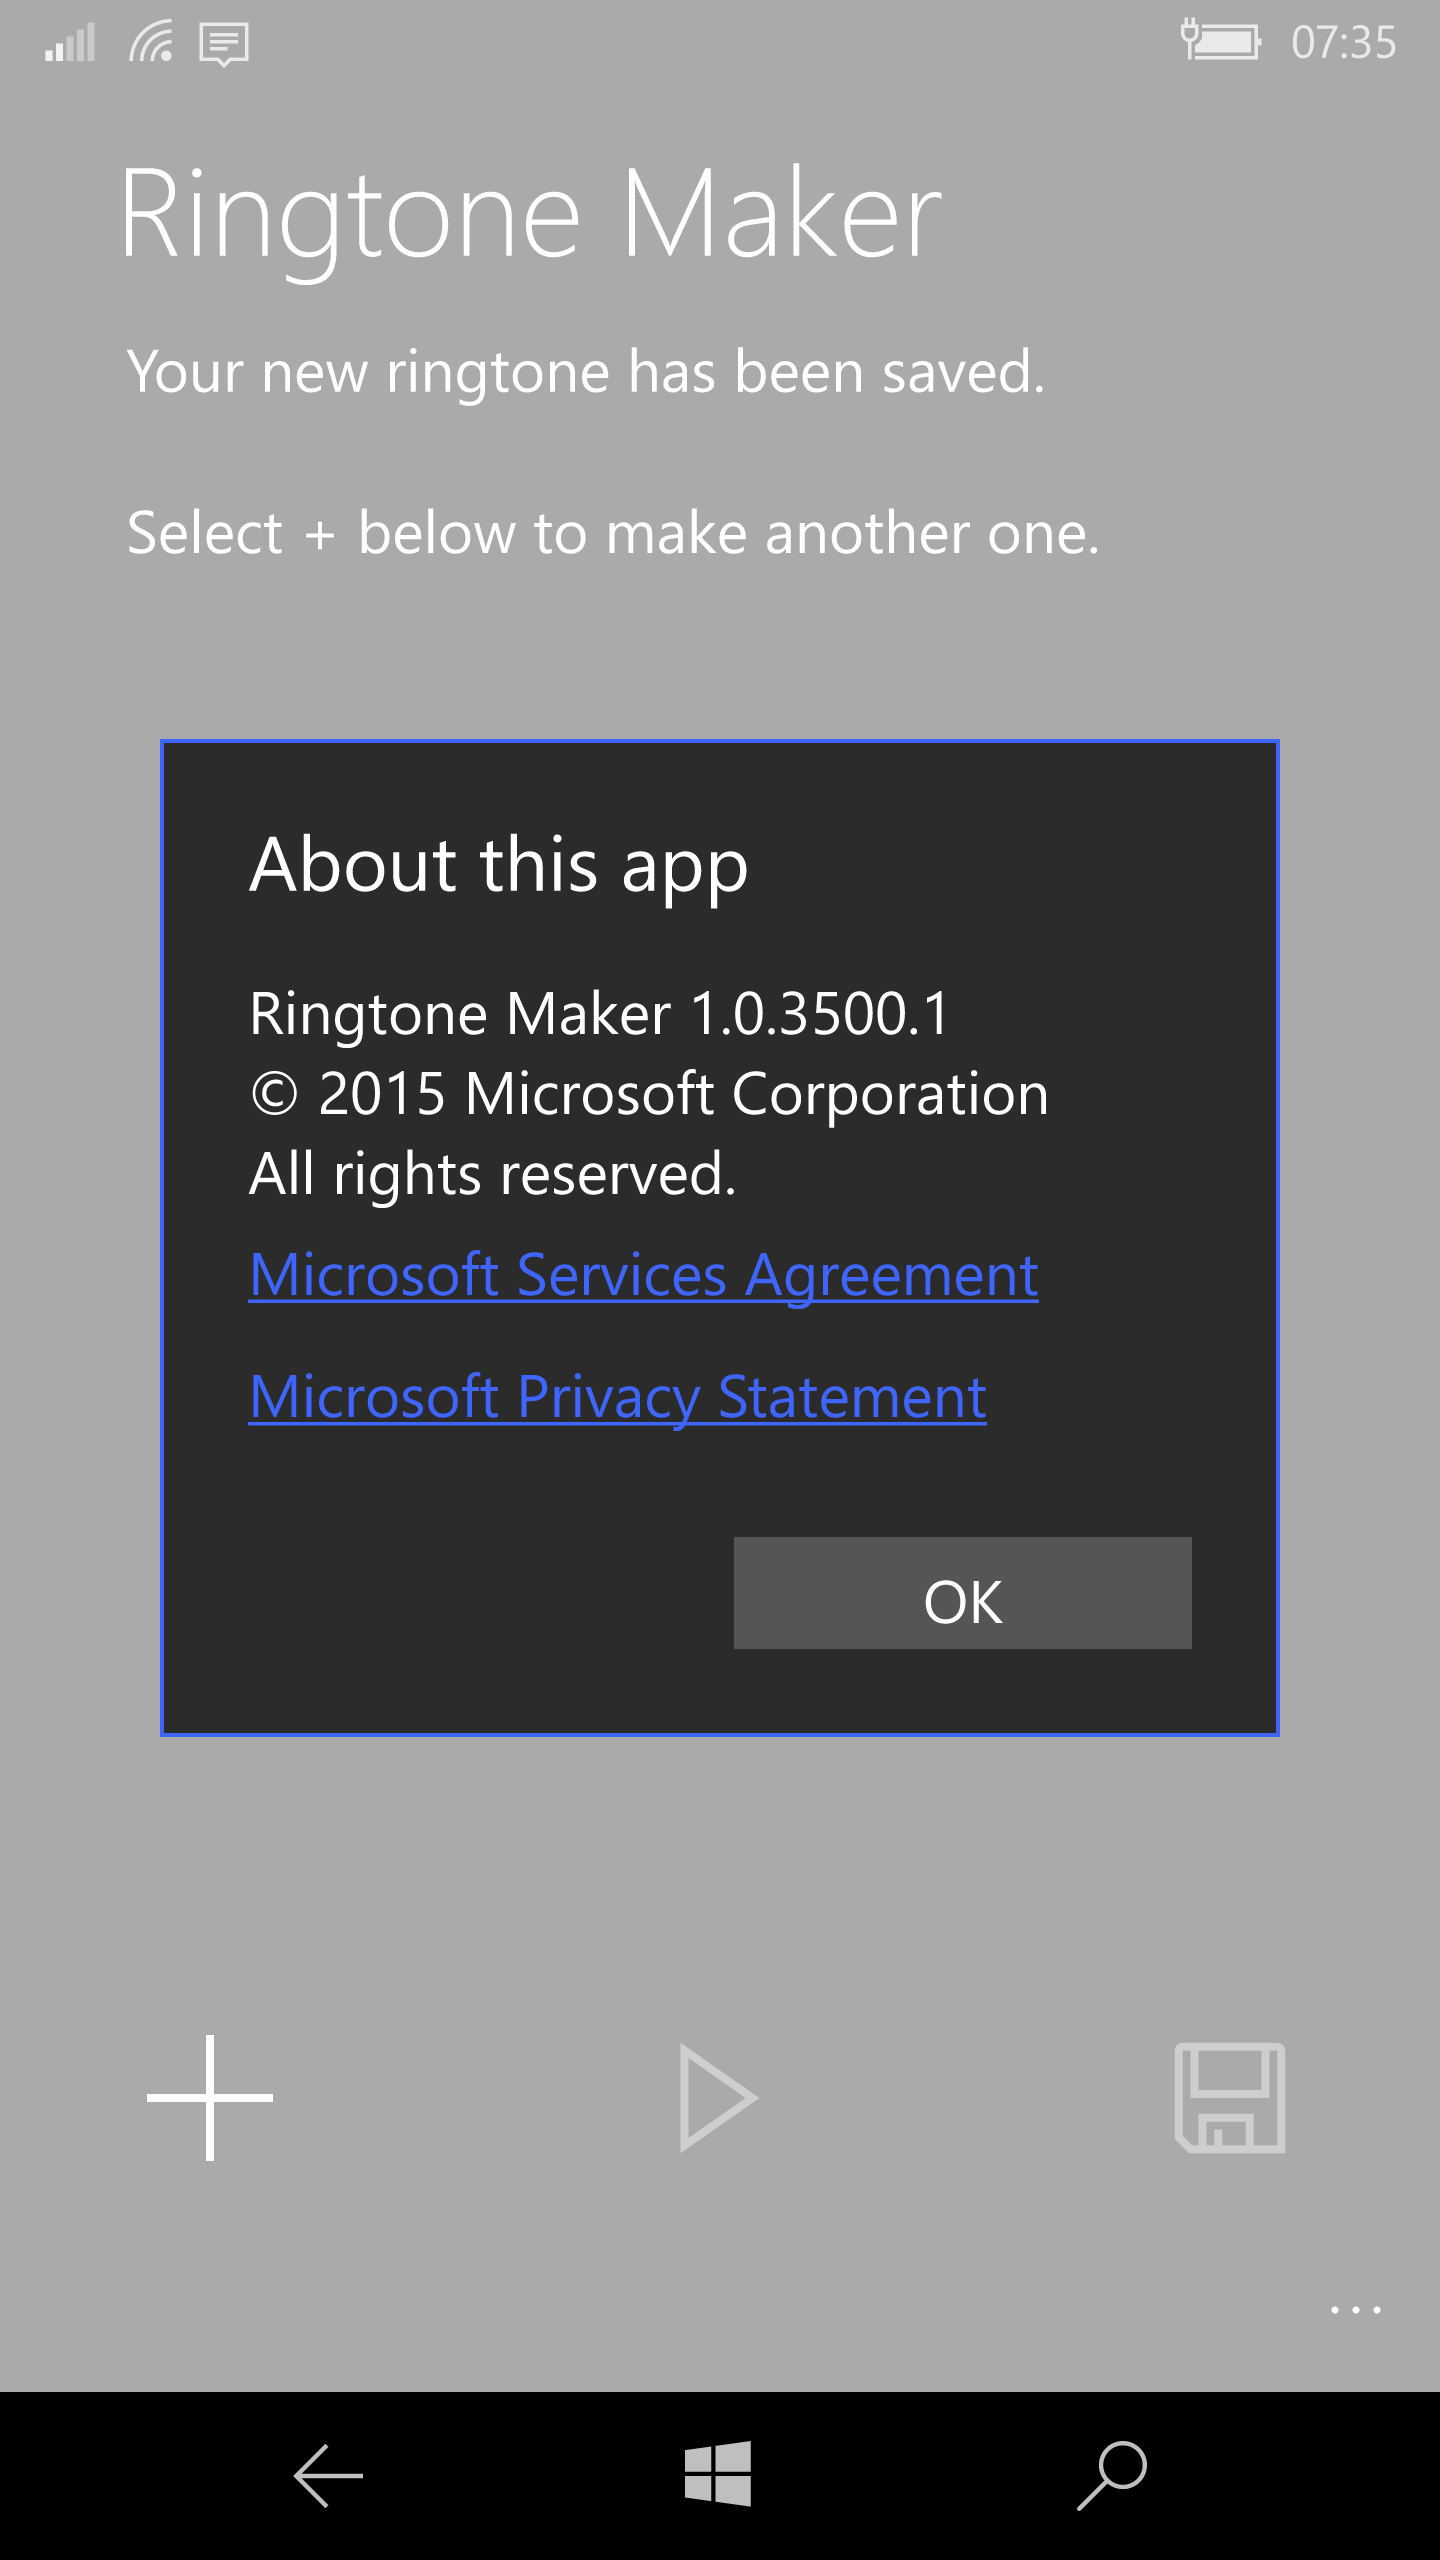1440x2560 pixels.
Task: Tap the cellular signal strength icon
Action: click(x=70, y=42)
